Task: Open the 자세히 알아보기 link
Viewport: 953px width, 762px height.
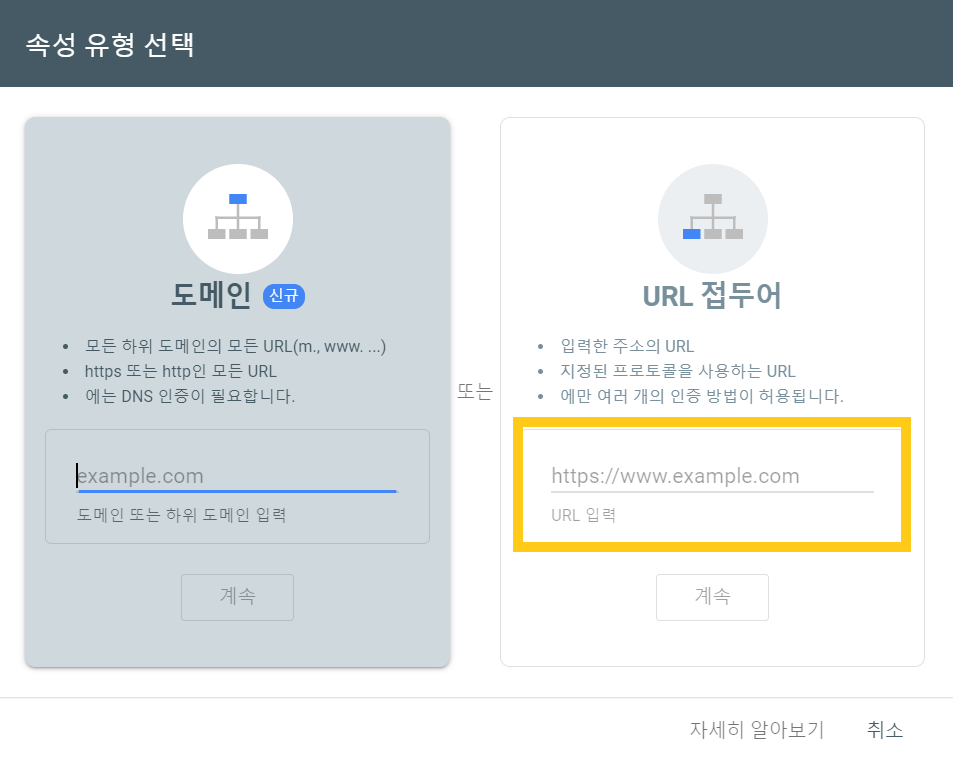Action: 757,729
